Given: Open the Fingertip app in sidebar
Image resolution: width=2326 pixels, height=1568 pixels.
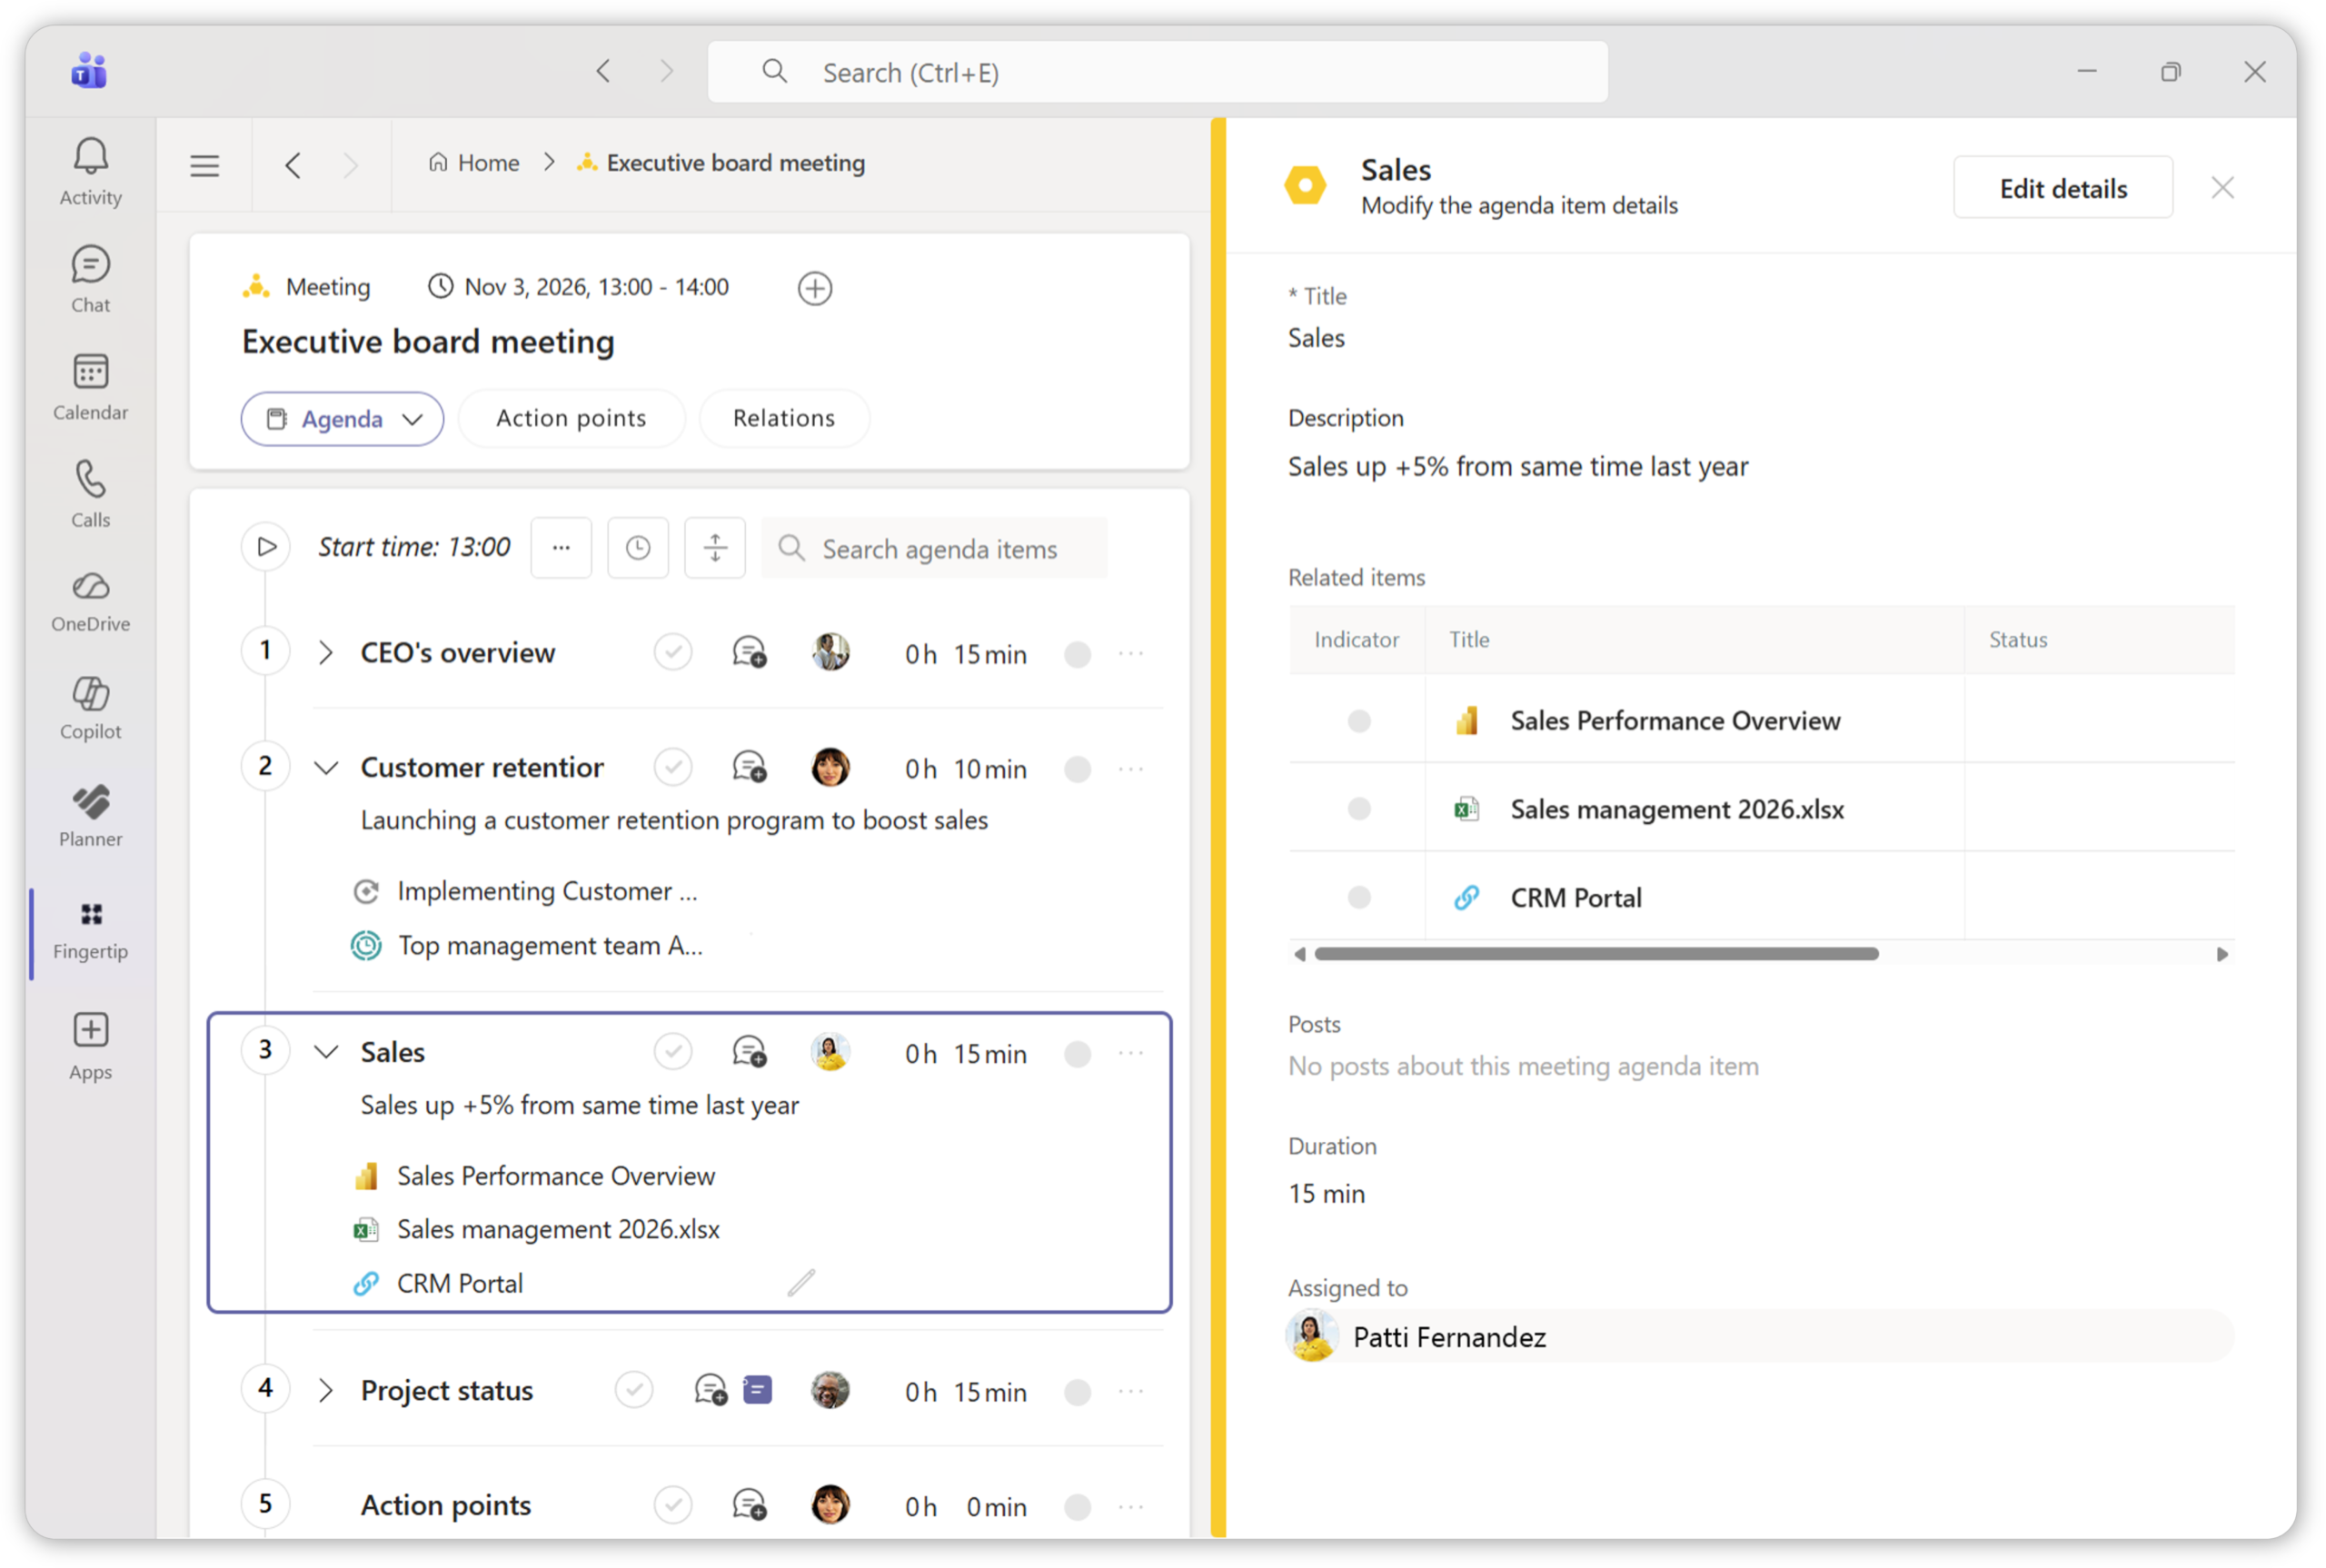Looking at the screenshot, I should 90,929.
